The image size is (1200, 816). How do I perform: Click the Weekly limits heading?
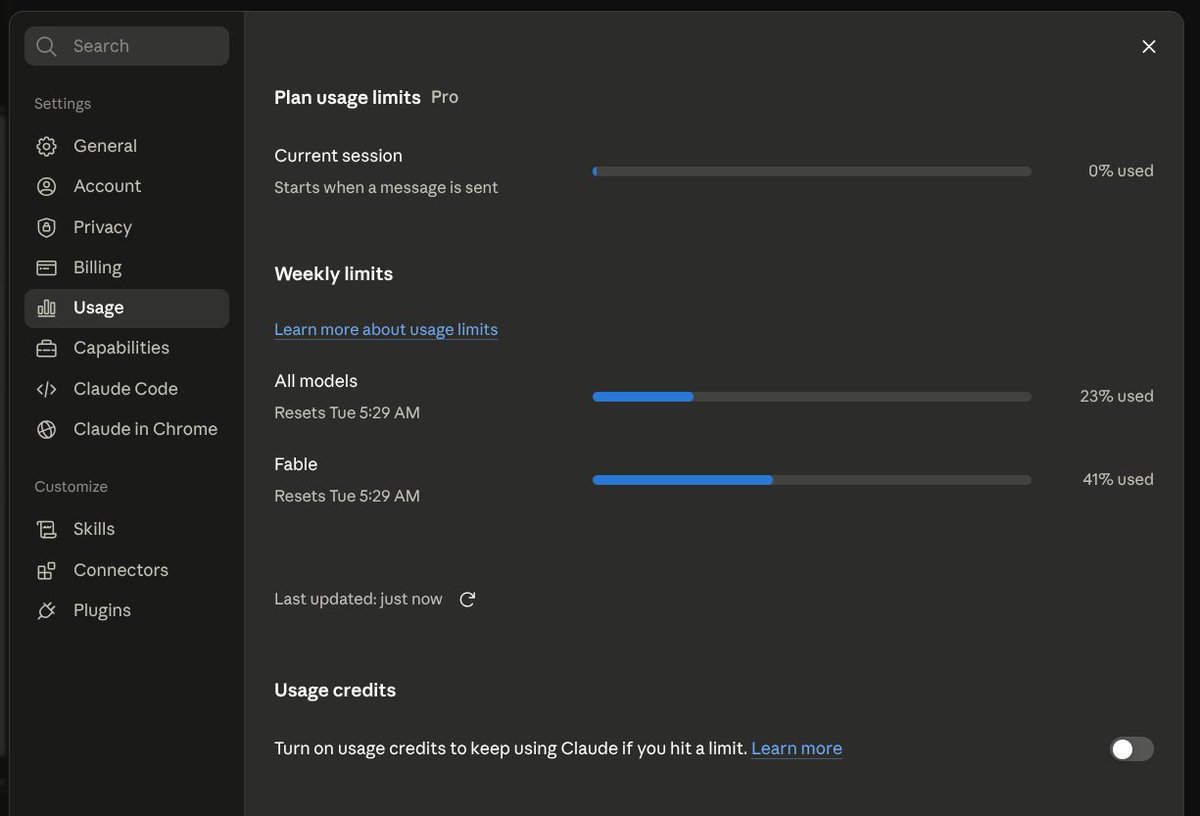(333, 274)
